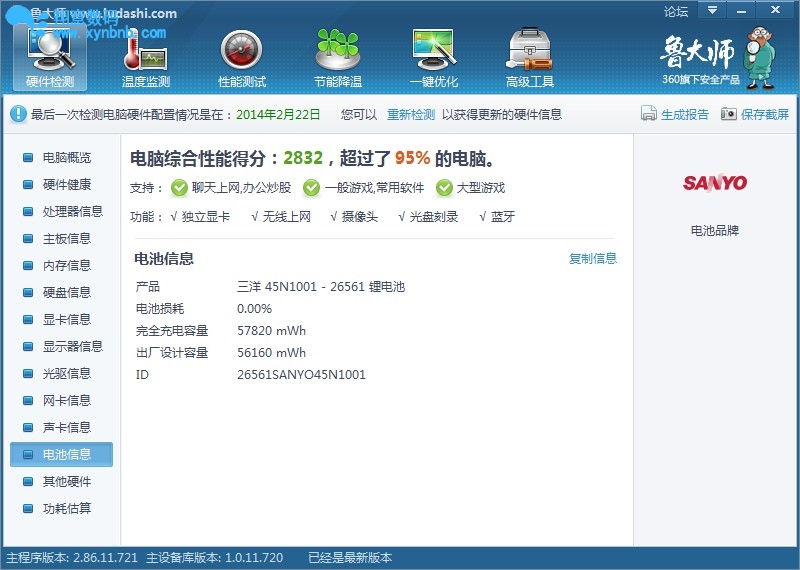Open 显卡信息 from the sidebar

[x=66, y=320]
